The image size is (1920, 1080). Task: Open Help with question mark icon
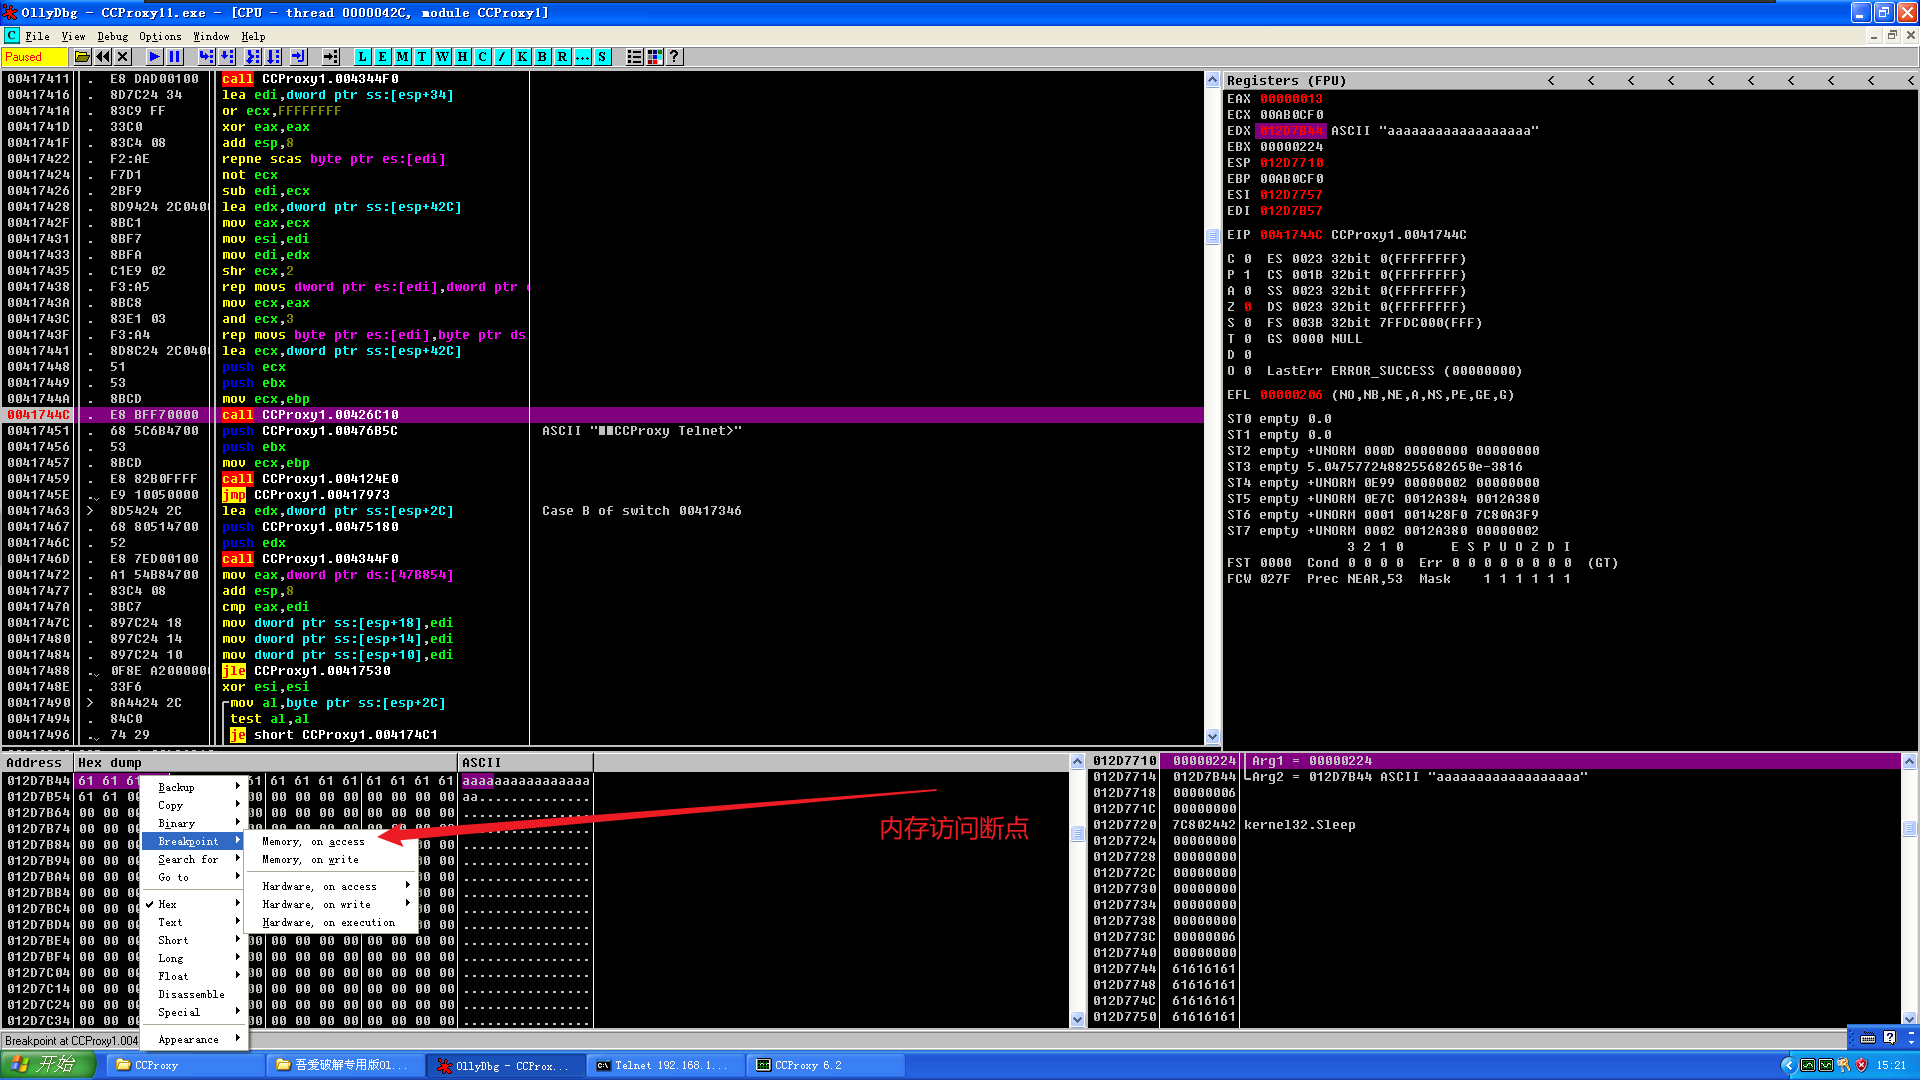tap(675, 57)
